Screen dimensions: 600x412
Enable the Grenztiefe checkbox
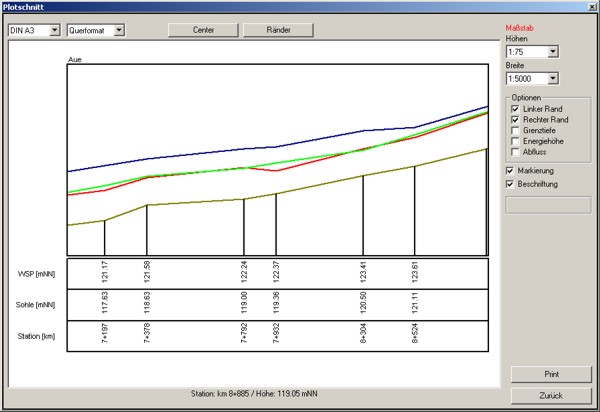click(x=515, y=130)
